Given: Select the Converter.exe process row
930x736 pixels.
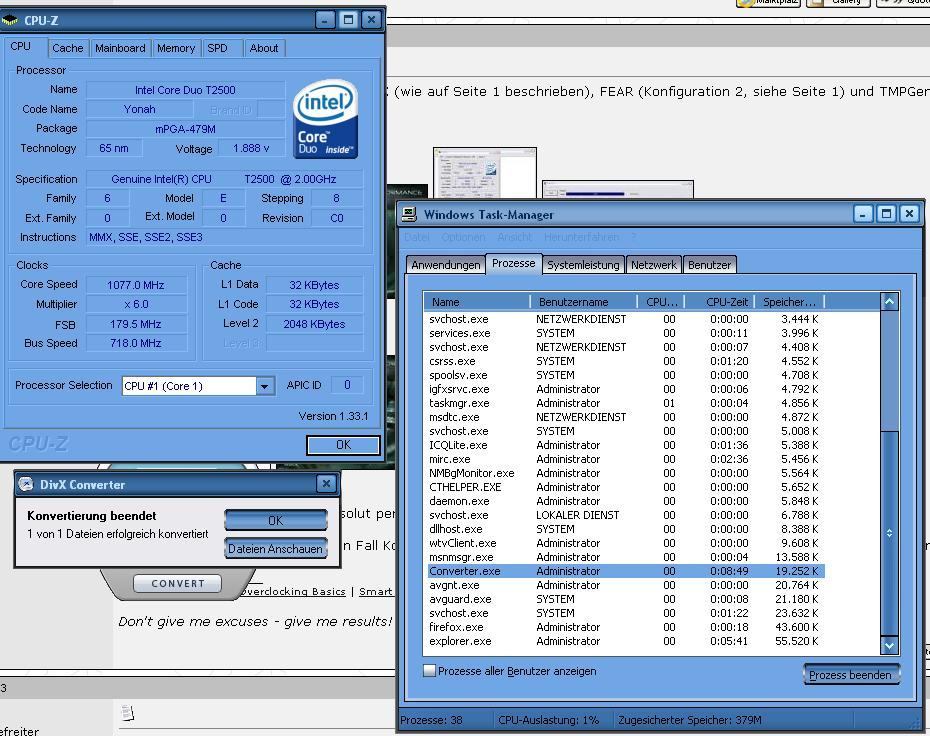Looking at the screenshot, I should pyautogui.click(x=624, y=571).
